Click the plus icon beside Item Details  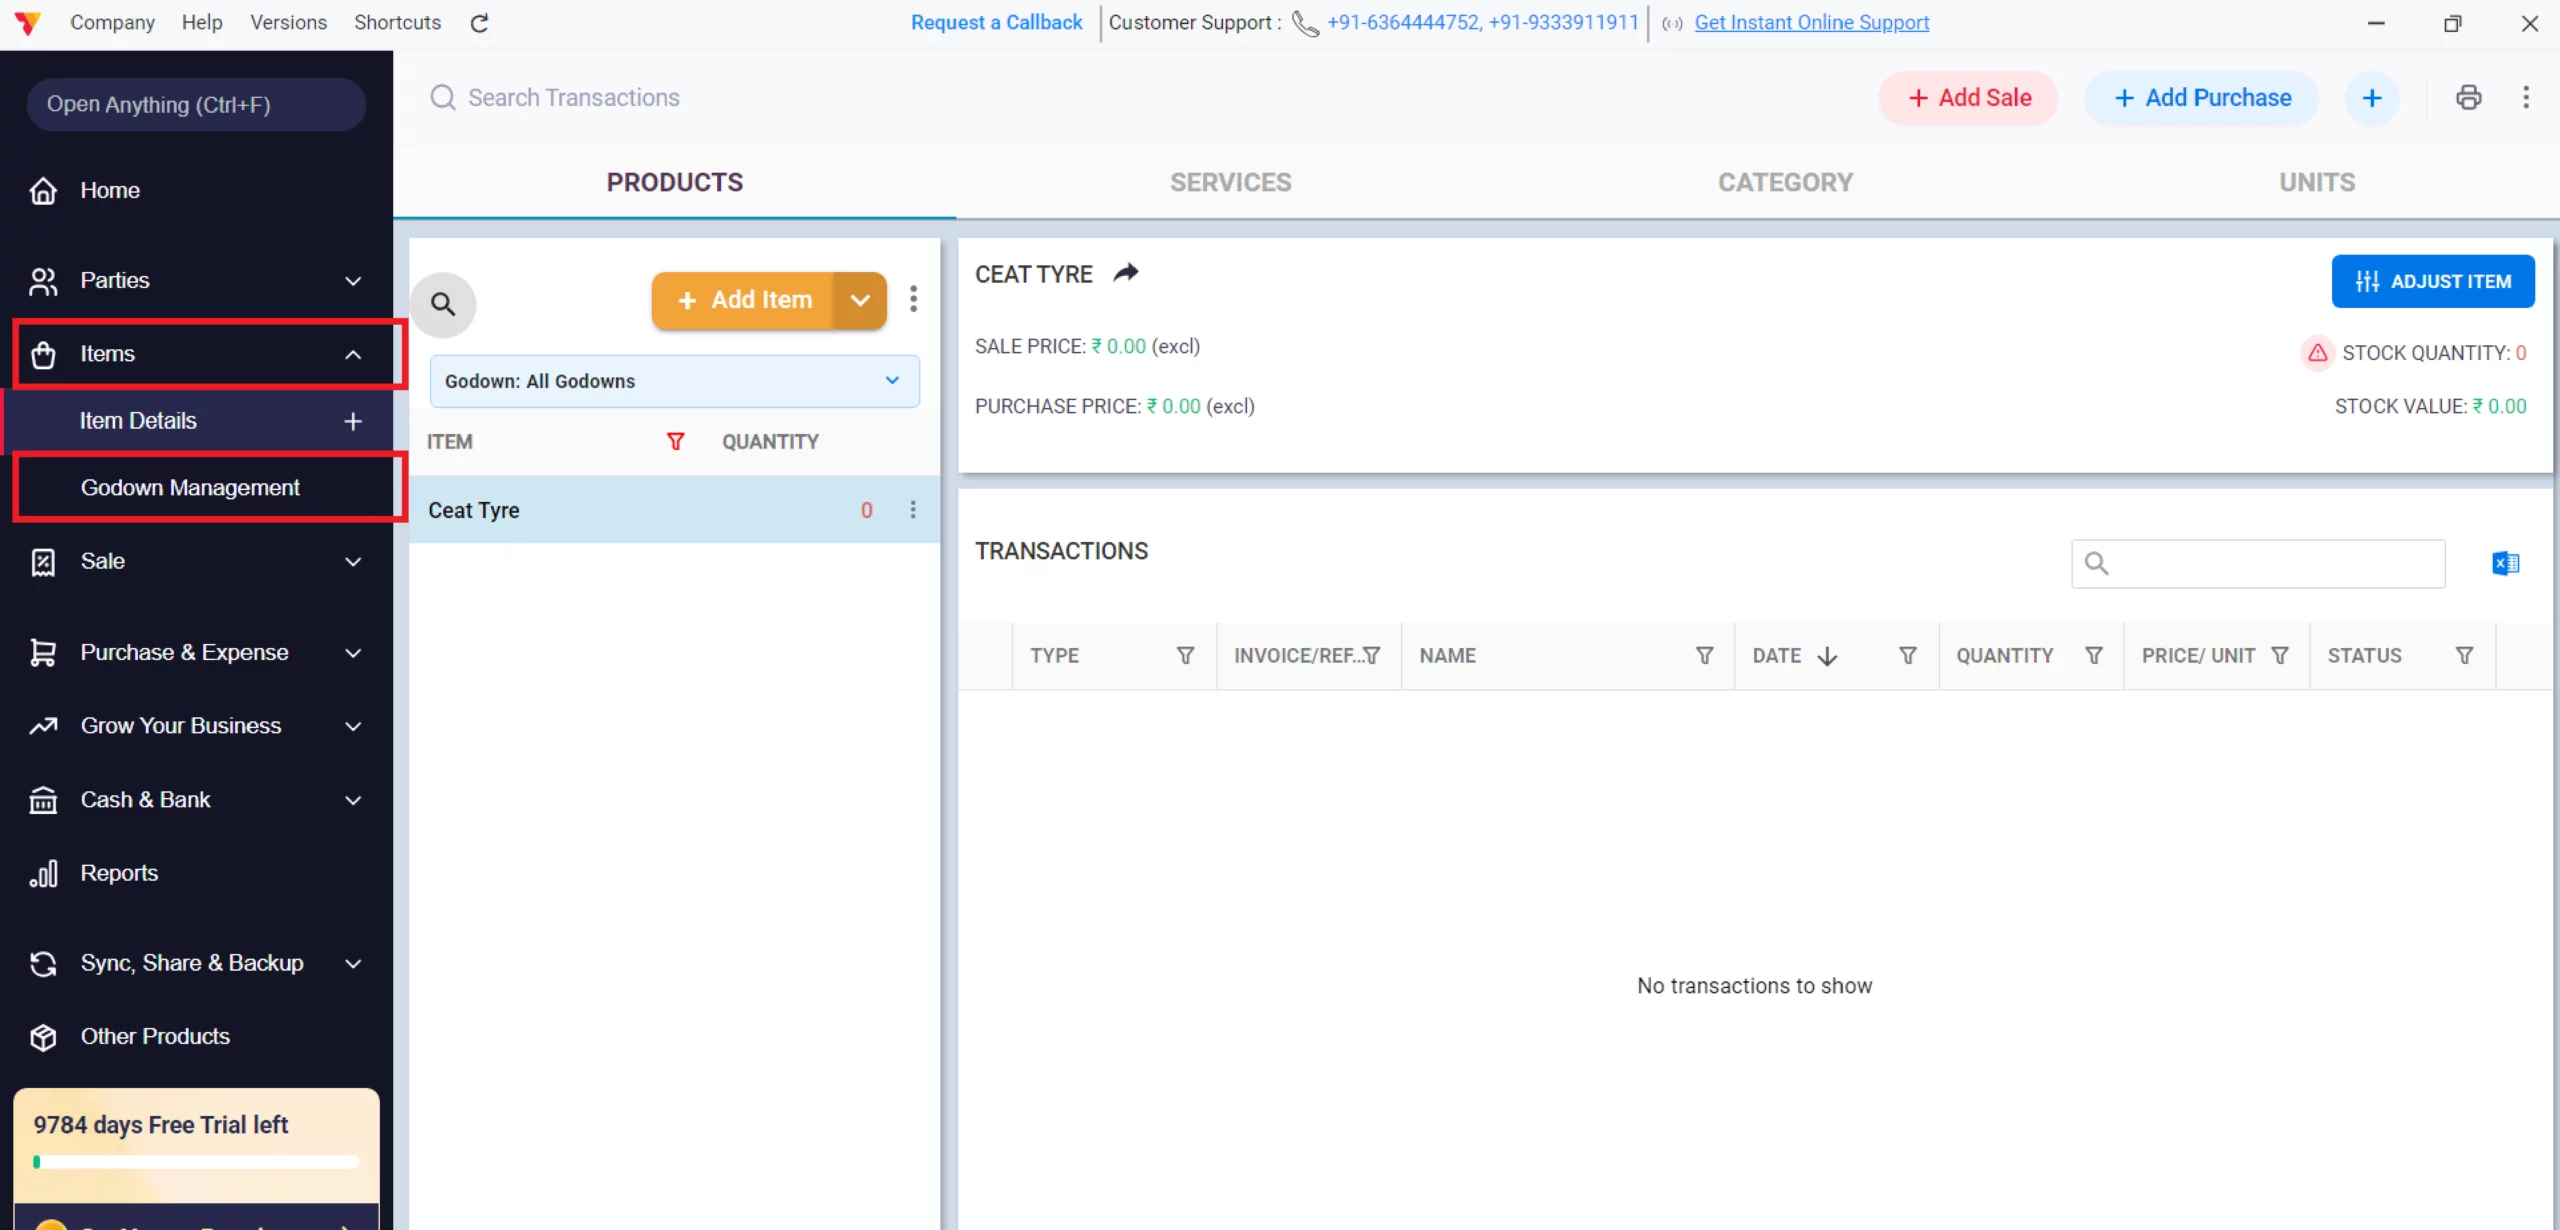(352, 421)
